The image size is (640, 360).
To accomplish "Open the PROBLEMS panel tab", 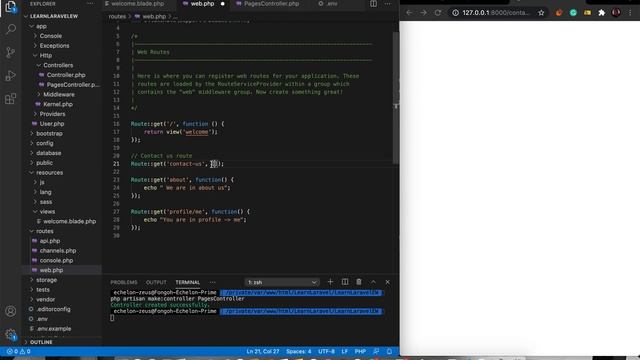I will 124,282.
